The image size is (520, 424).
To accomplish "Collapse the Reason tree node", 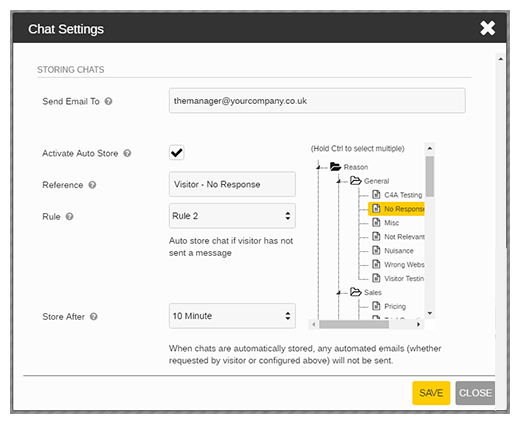I will pyautogui.click(x=319, y=167).
